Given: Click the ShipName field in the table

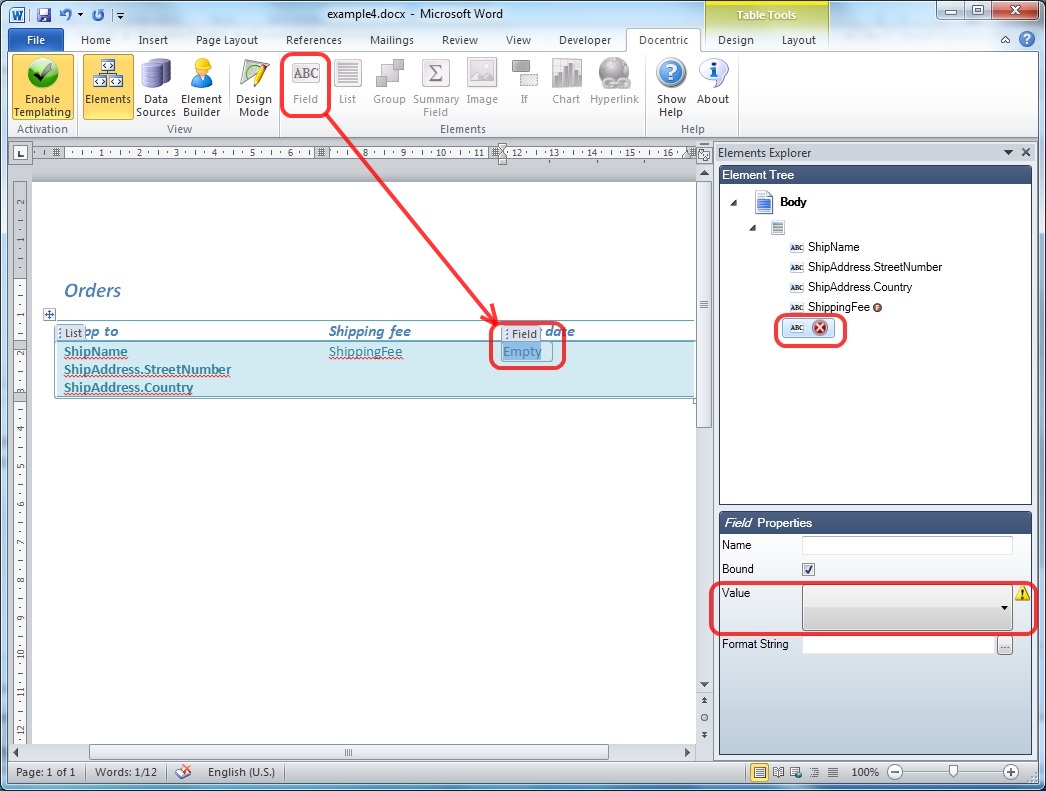Looking at the screenshot, I should tap(95, 351).
